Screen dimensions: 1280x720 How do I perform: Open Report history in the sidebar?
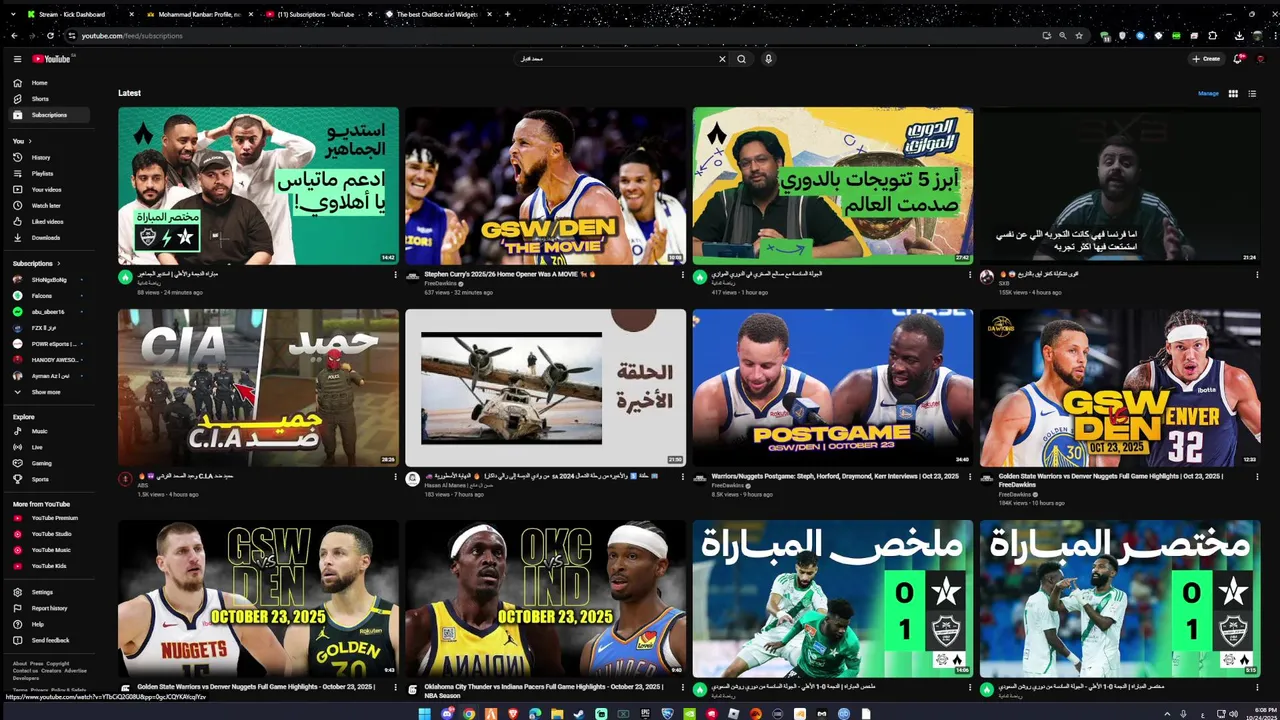click(x=50, y=608)
